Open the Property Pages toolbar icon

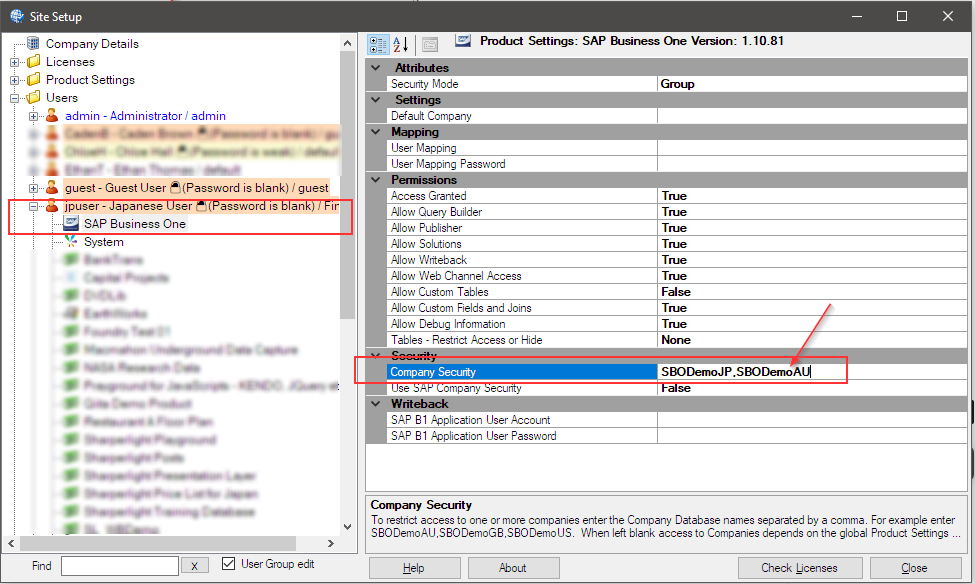click(430, 44)
